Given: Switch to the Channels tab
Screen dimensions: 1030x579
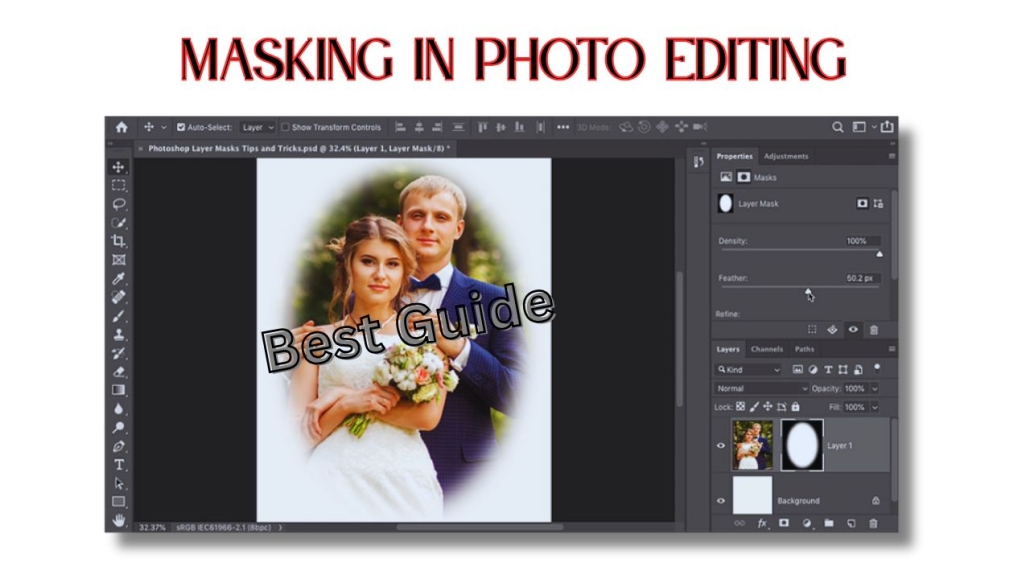Looking at the screenshot, I should click(x=766, y=349).
